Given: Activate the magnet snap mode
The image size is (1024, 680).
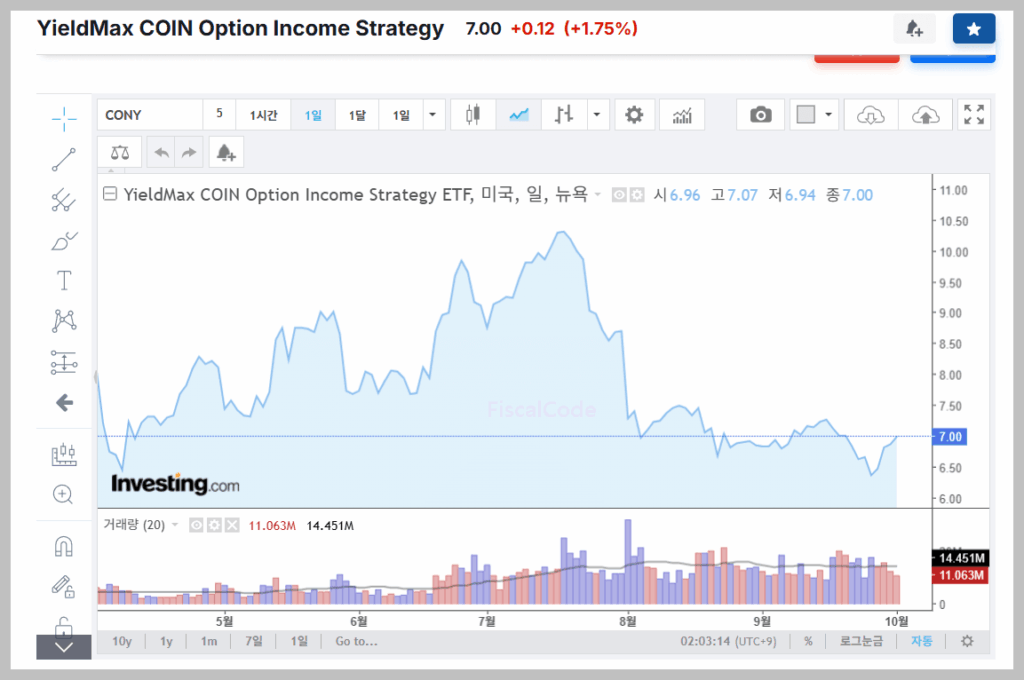Looking at the screenshot, I should point(64,546).
